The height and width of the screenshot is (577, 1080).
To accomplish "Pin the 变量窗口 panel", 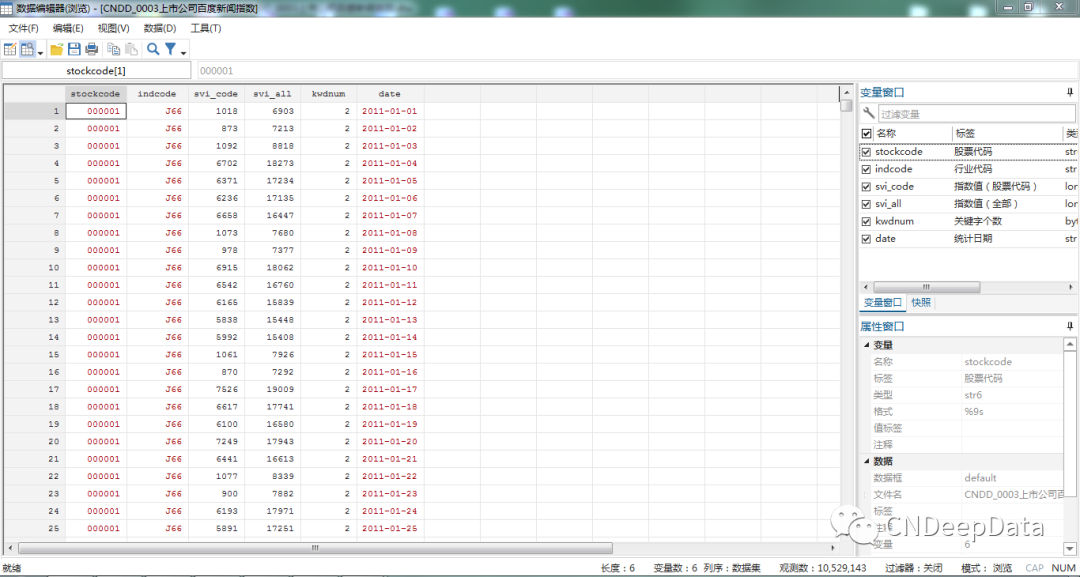I will coord(1070,92).
